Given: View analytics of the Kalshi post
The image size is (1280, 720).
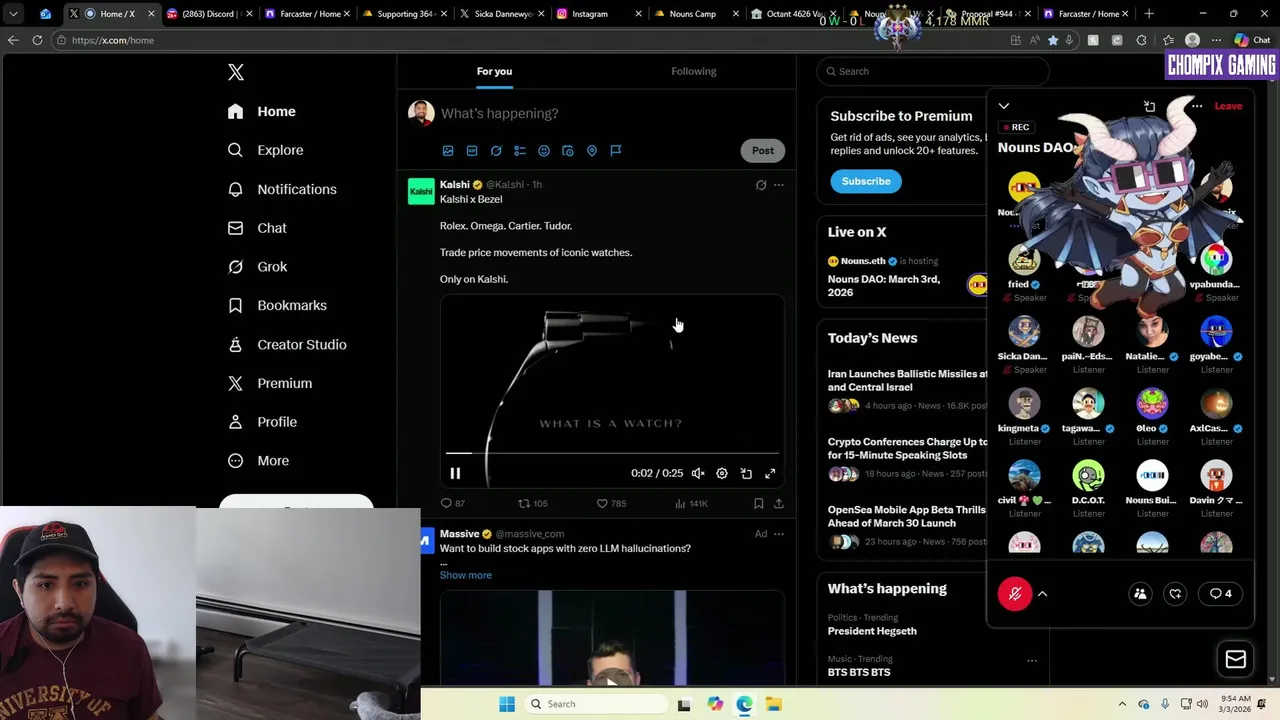Looking at the screenshot, I should [691, 504].
